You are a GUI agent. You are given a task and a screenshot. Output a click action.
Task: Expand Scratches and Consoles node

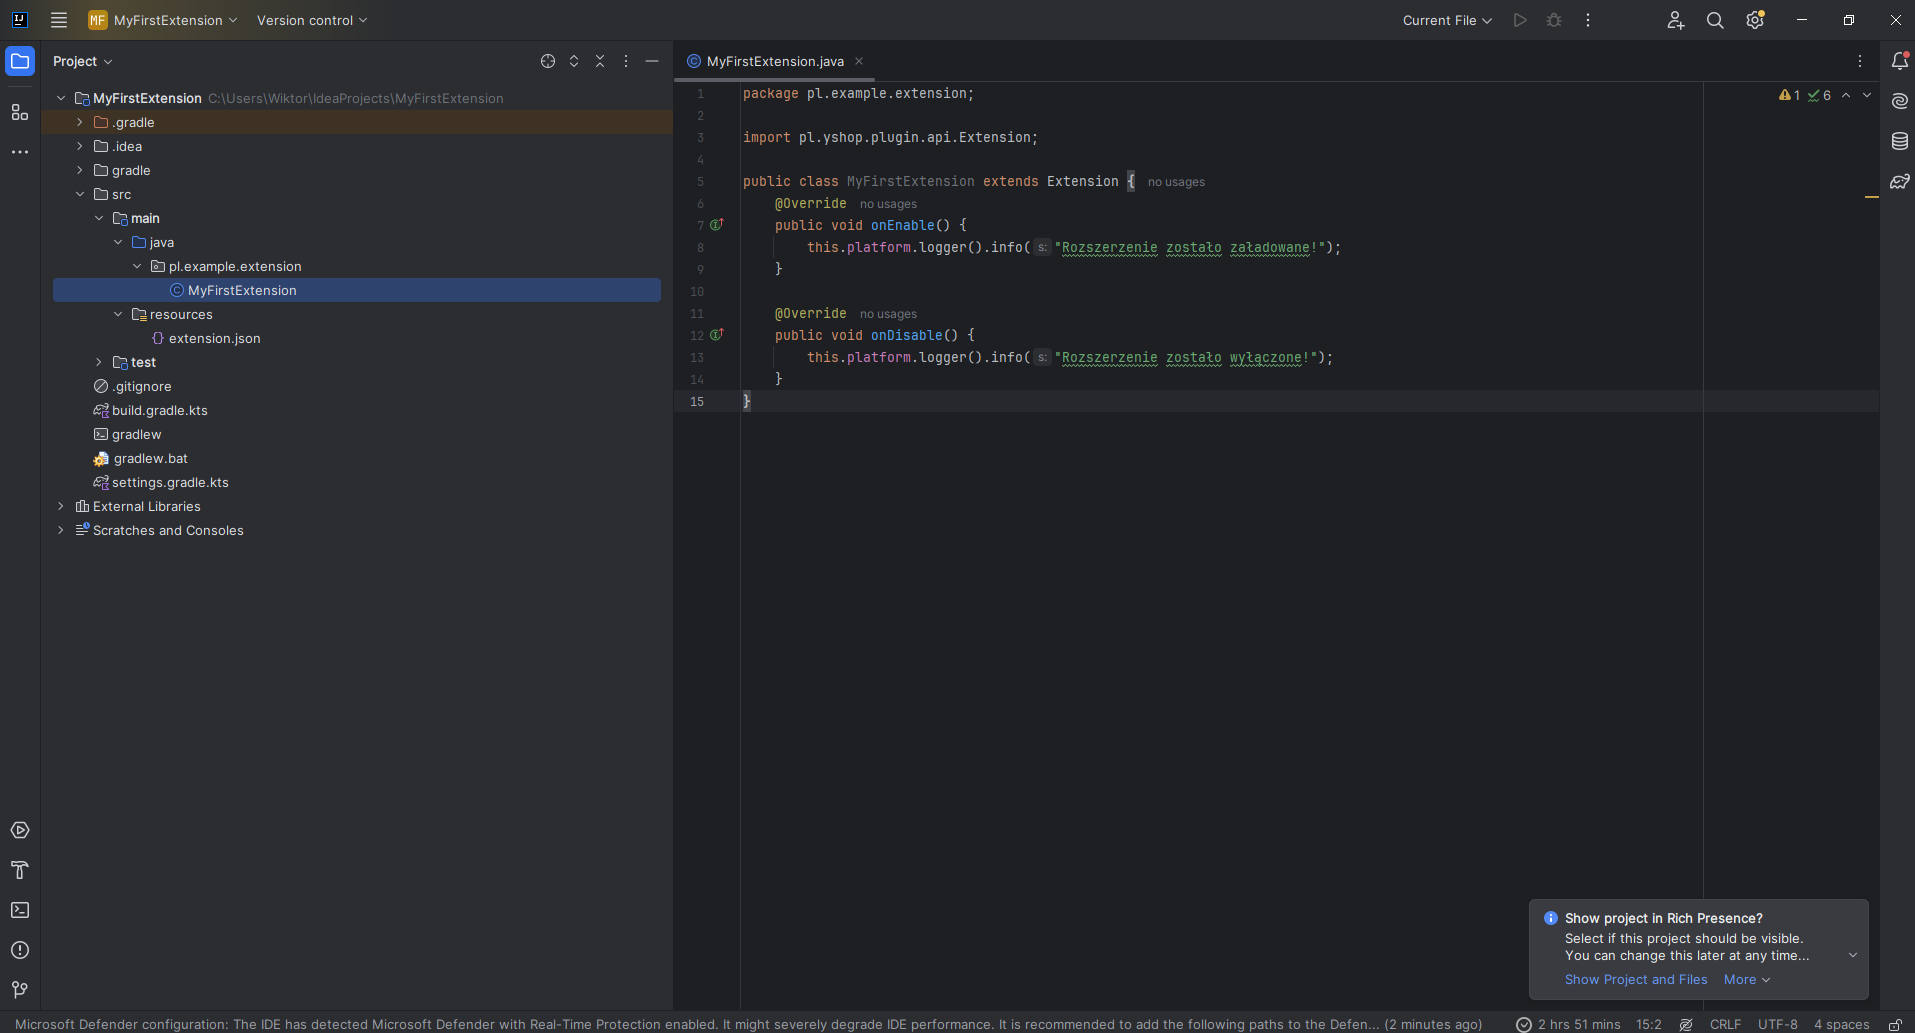[61, 530]
